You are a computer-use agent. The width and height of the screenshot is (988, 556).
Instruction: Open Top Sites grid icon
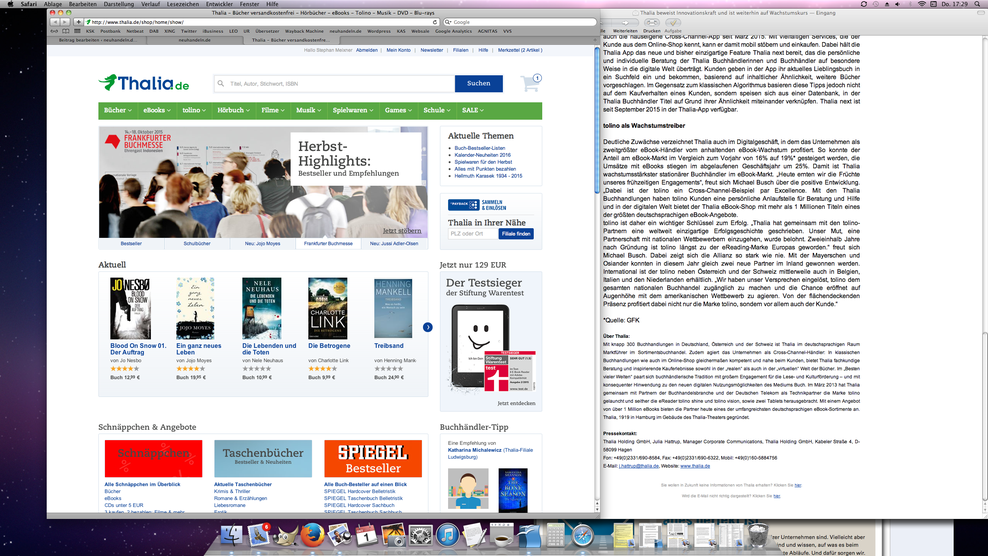[77, 31]
